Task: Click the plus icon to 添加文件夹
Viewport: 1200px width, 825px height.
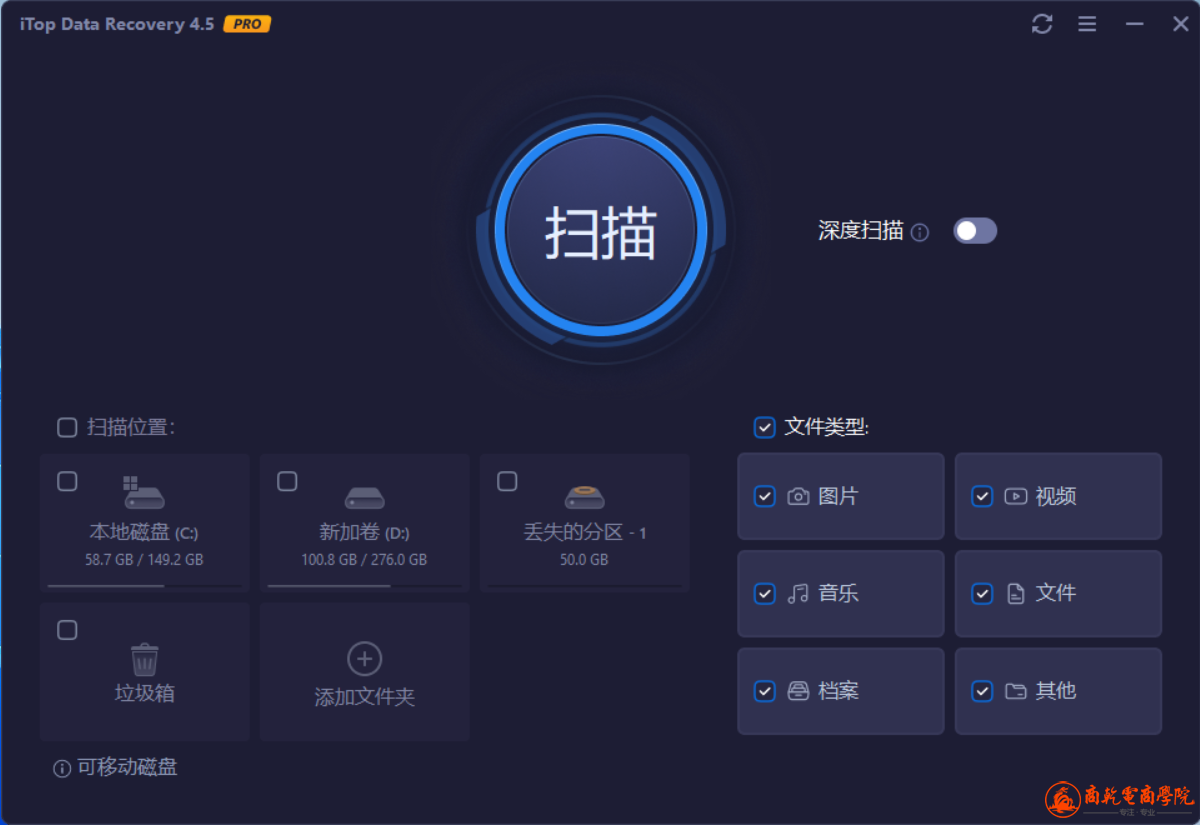Action: coord(365,659)
